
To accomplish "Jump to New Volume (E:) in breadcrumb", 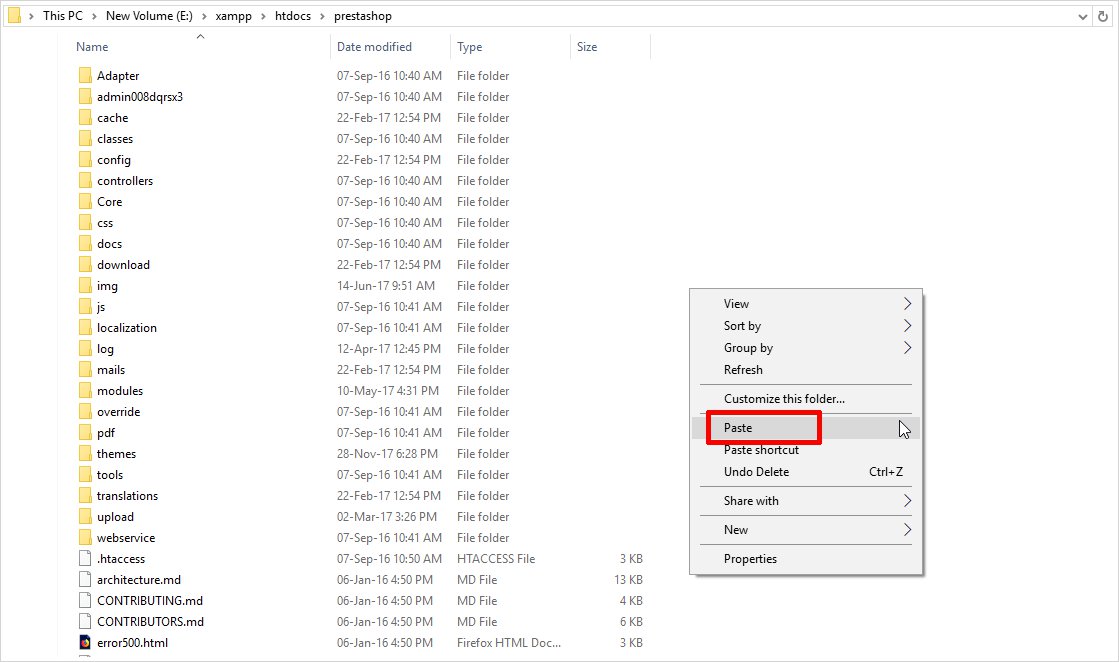I will (149, 16).
